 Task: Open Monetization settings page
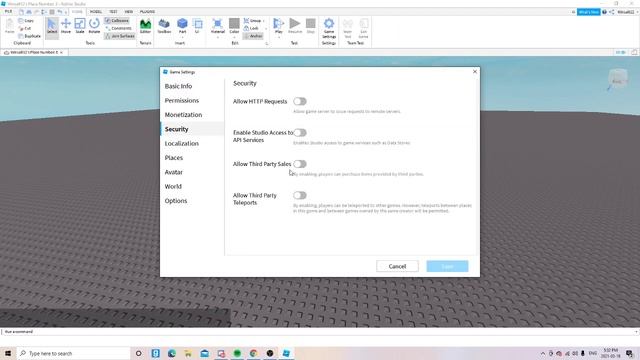pyautogui.click(x=183, y=115)
